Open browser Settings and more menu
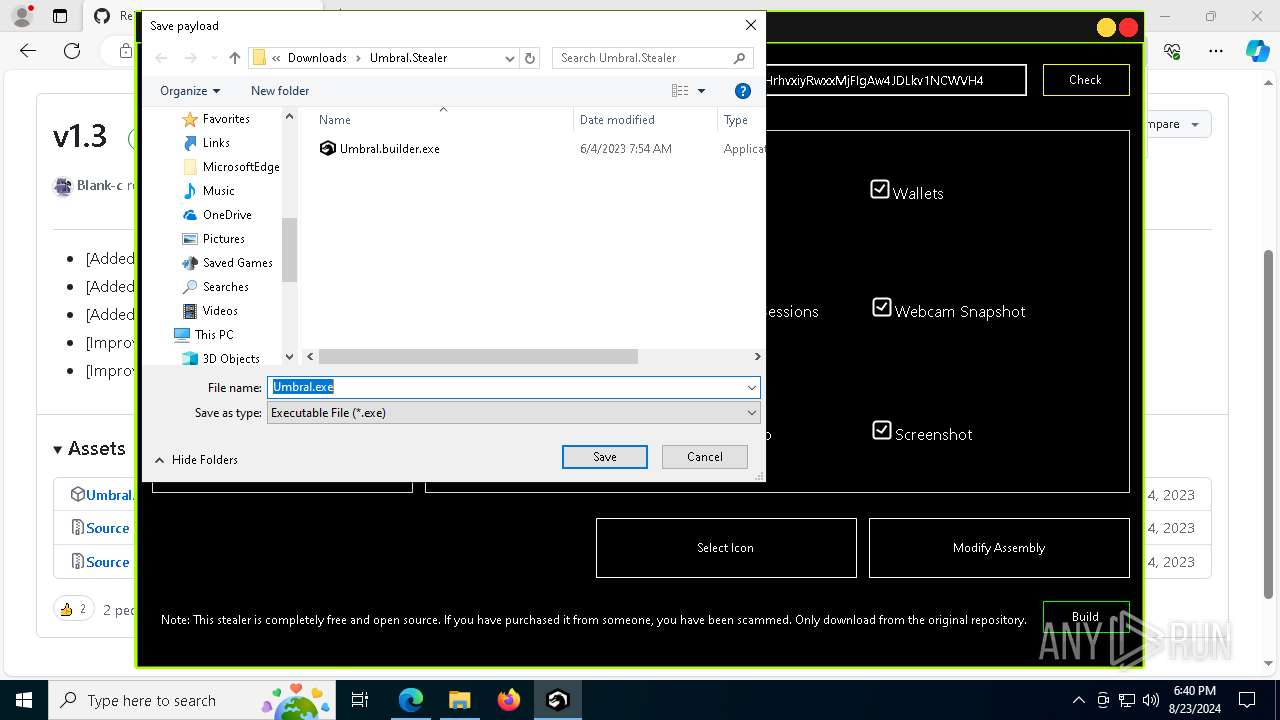The width and height of the screenshot is (1280, 720). (1216, 51)
